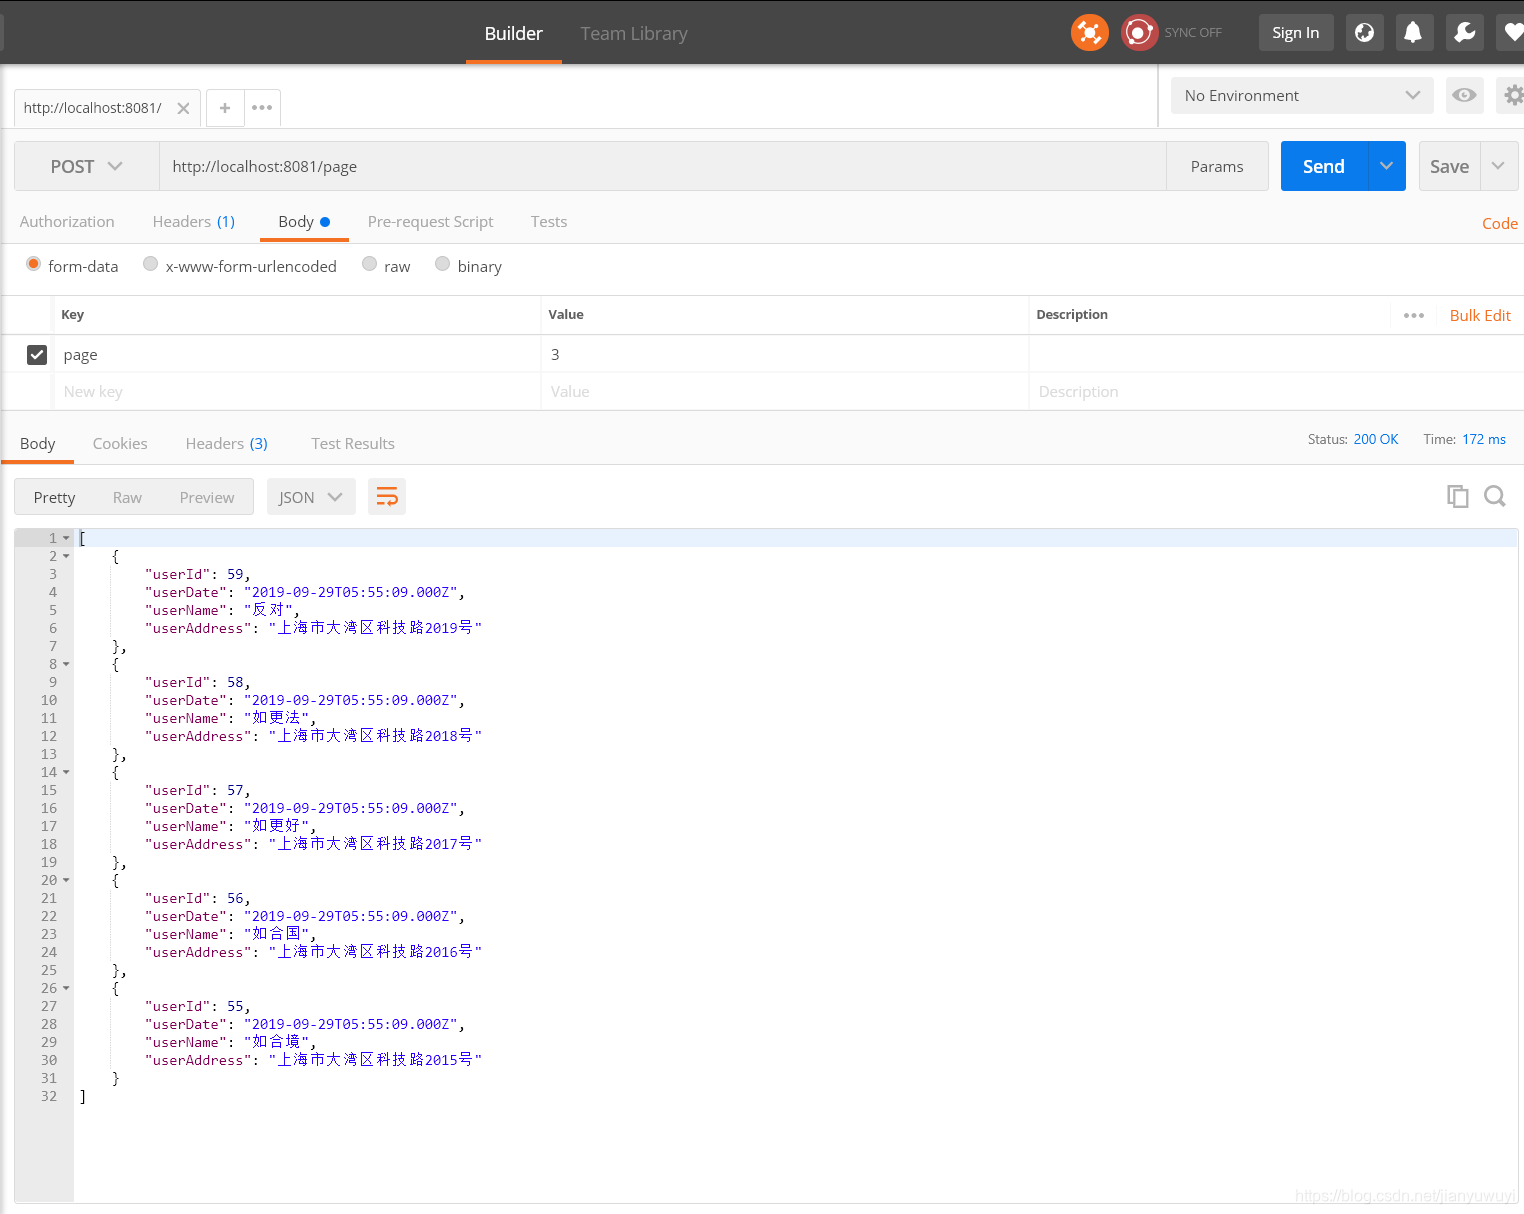Select raw body type
1524x1214 pixels.
pyautogui.click(x=370, y=265)
